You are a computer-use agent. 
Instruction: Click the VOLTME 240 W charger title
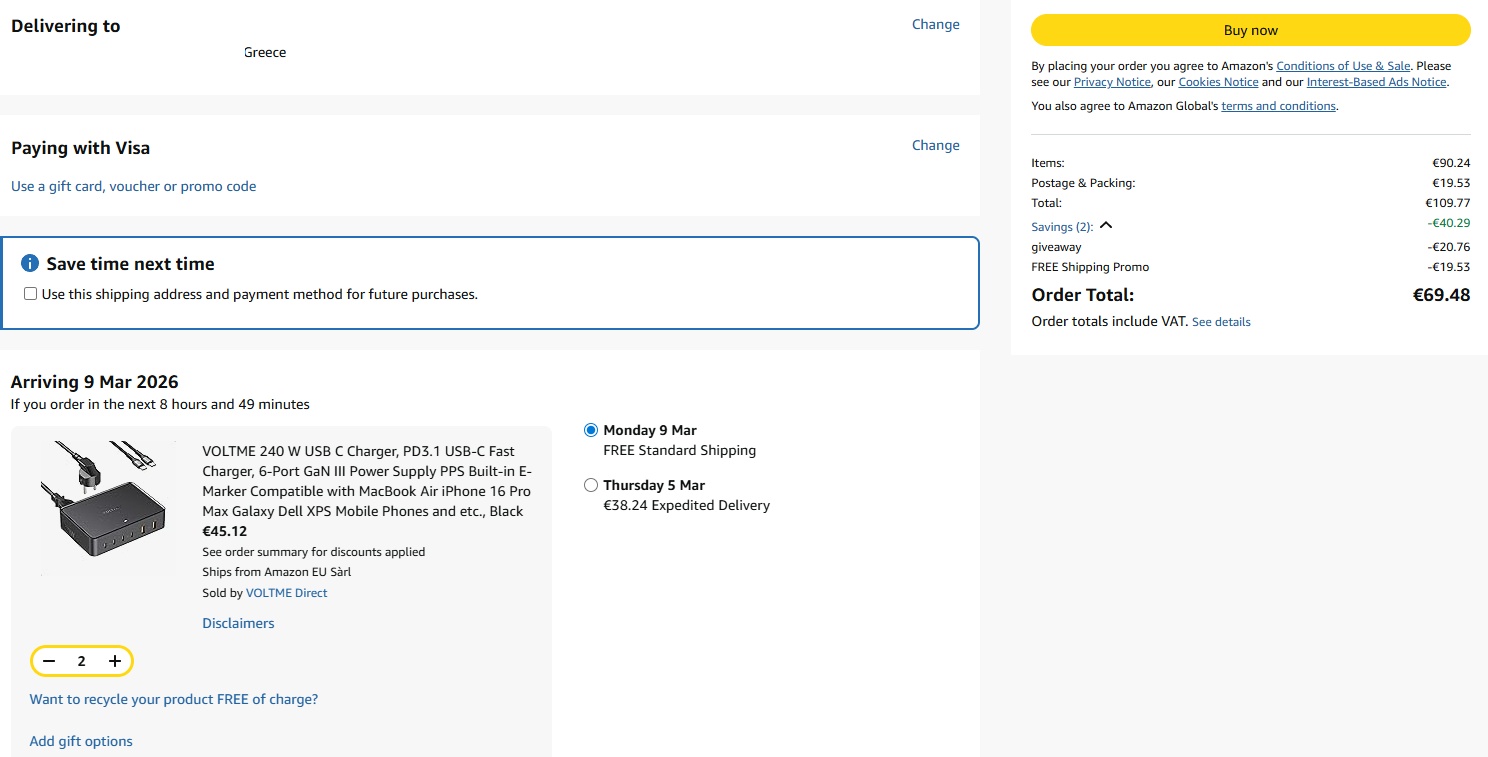point(367,481)
